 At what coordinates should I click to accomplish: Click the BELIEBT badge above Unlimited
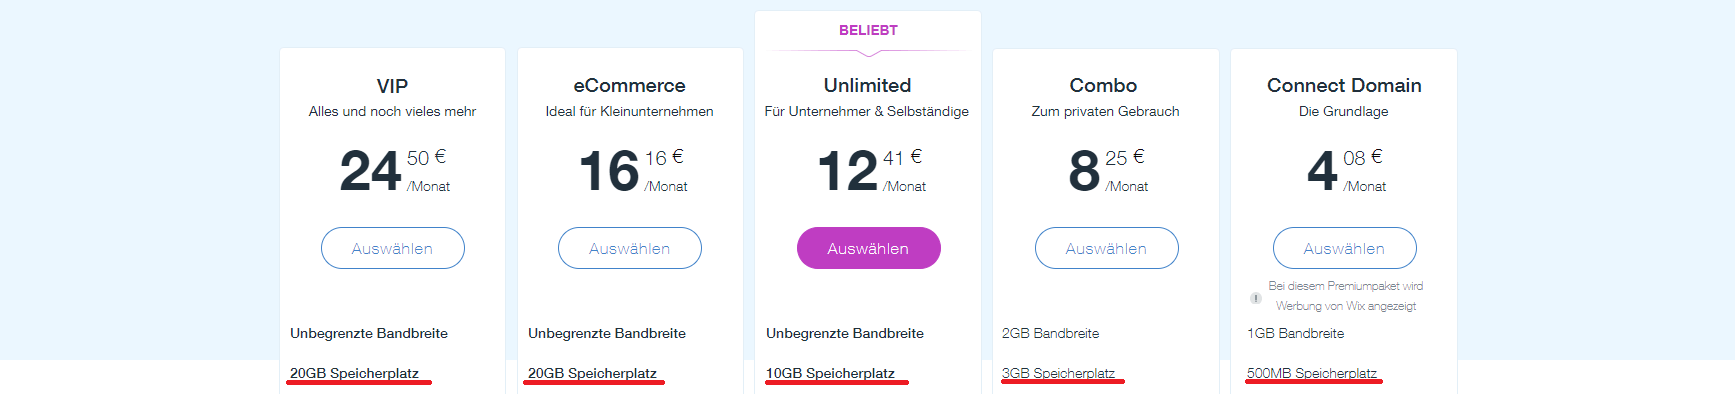click(x=868, y=30)
